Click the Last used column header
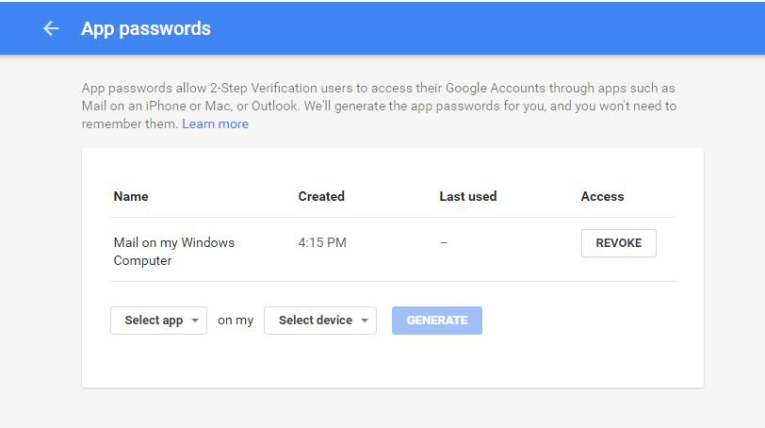This screenshot has height=428, width=765. pyautogui.click(x=468, y=197)
